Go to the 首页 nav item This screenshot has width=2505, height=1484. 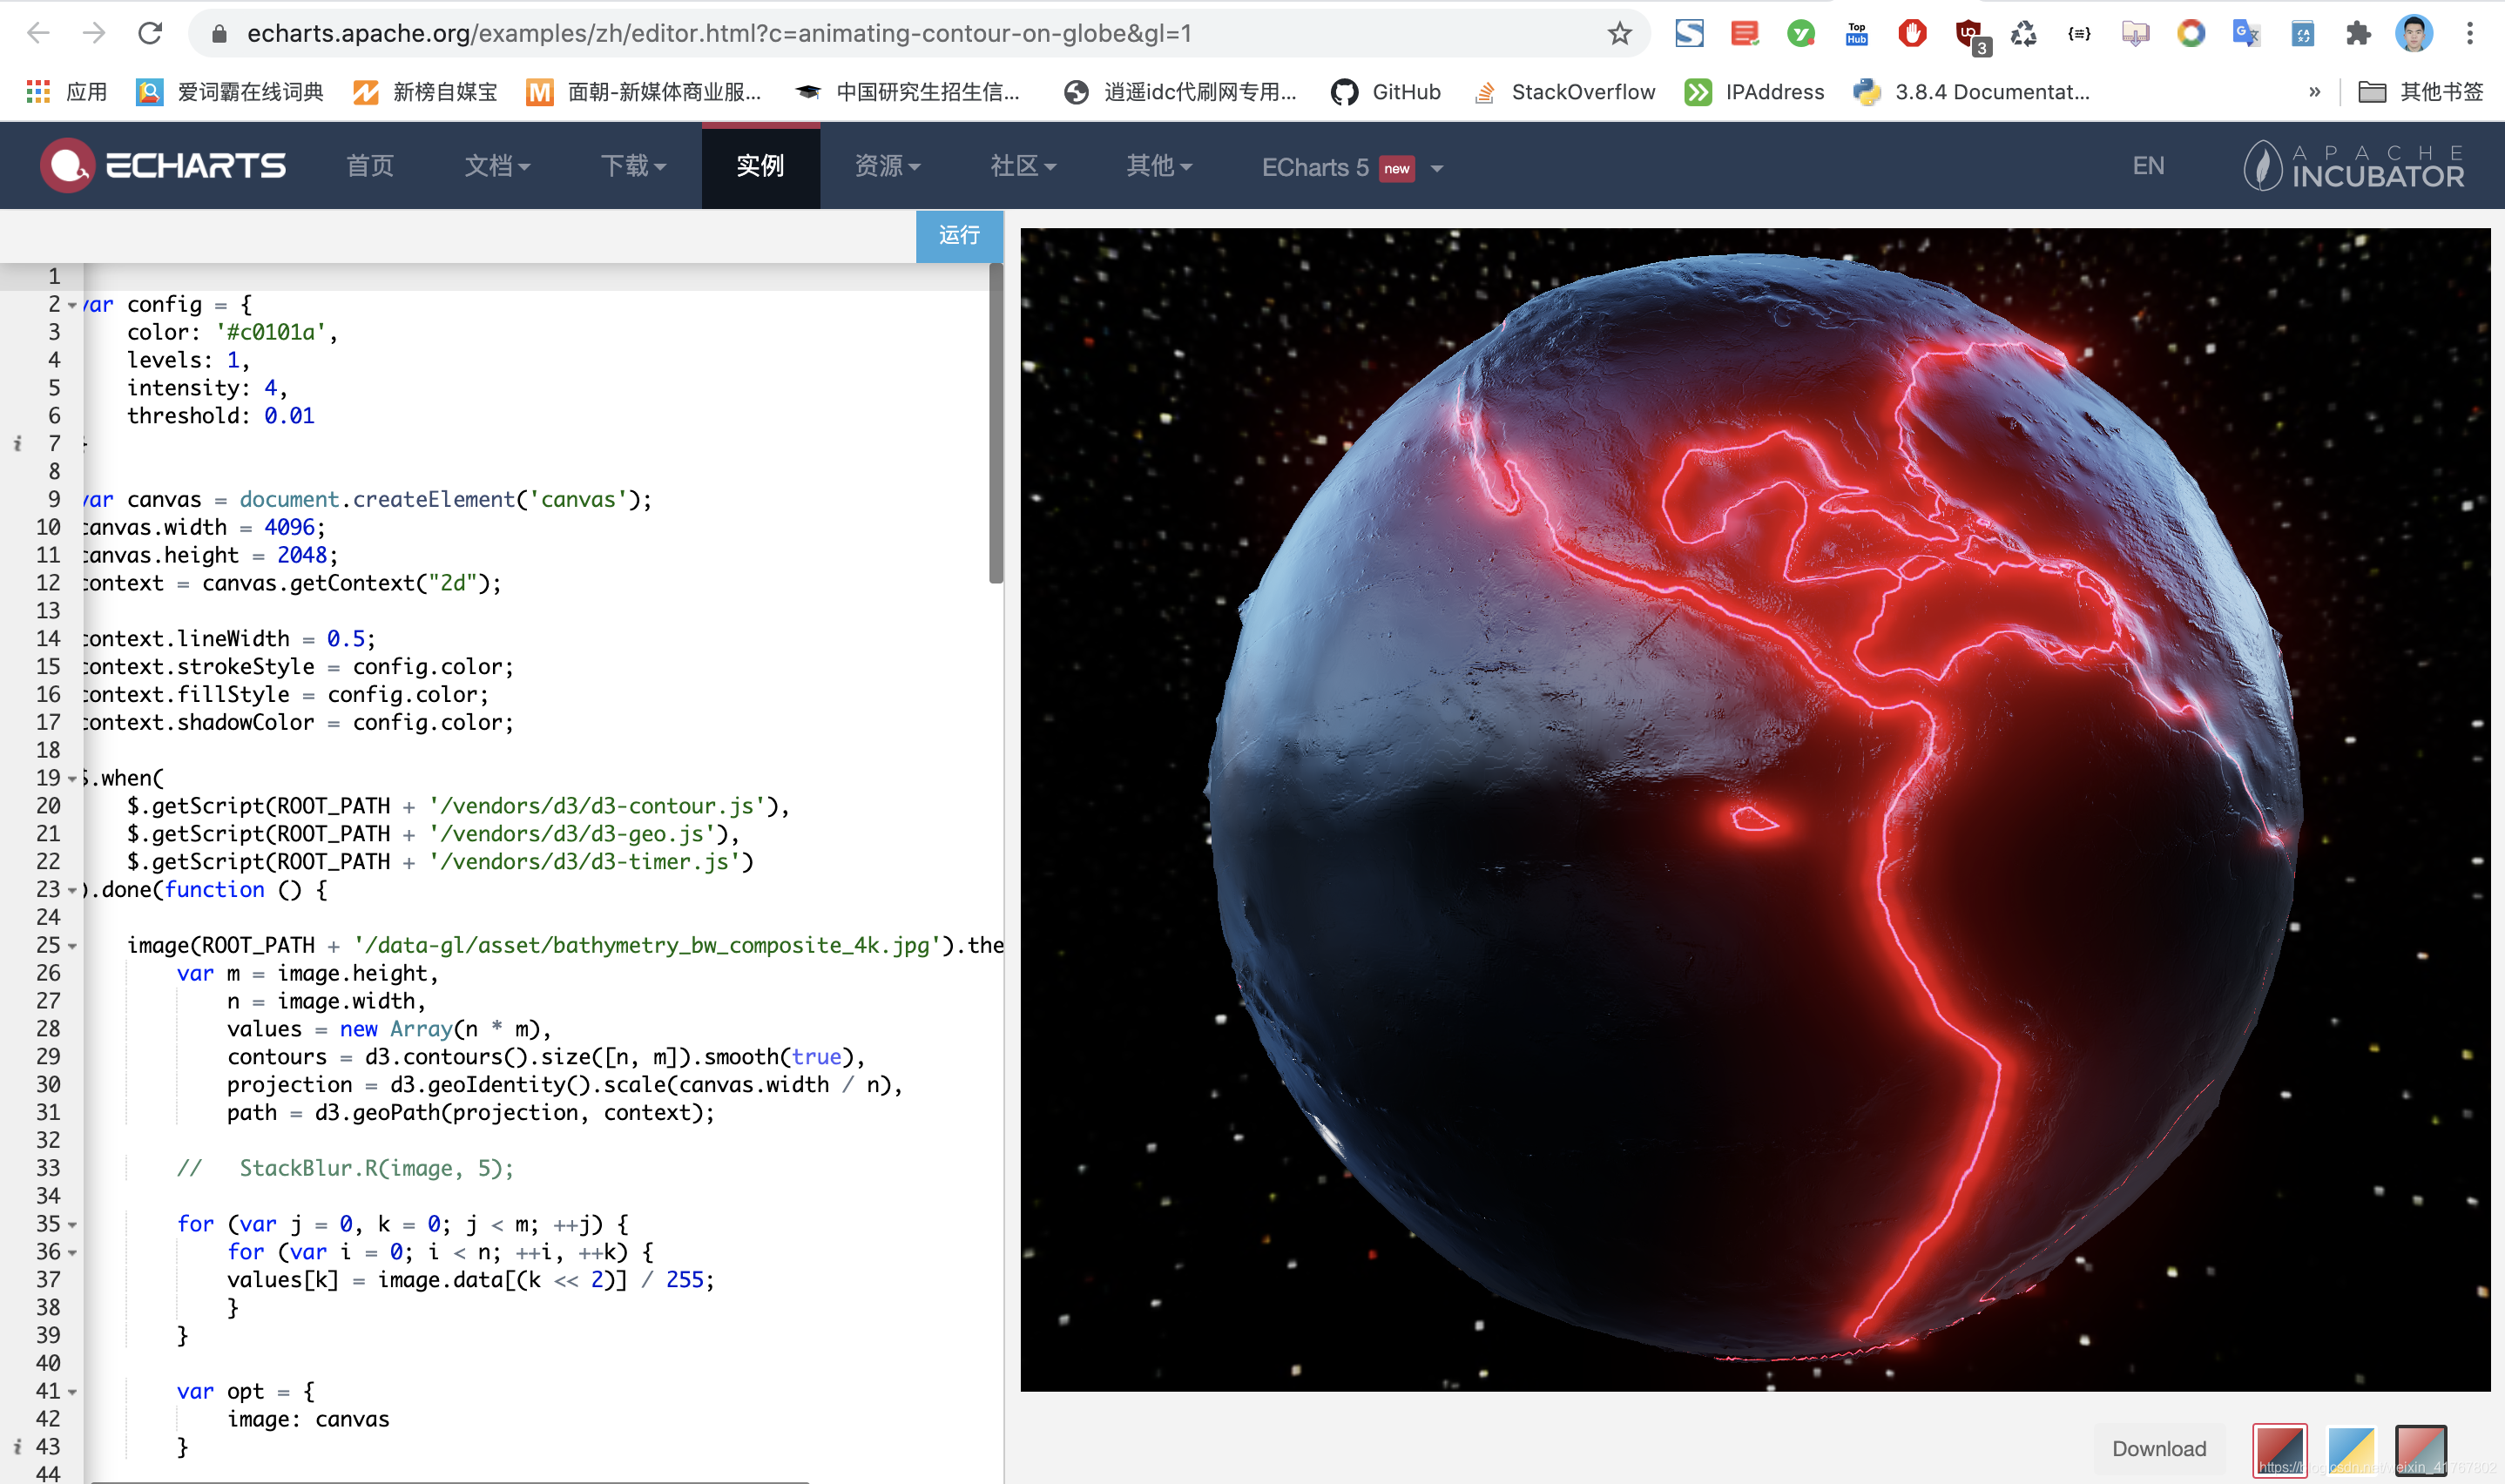370,166
